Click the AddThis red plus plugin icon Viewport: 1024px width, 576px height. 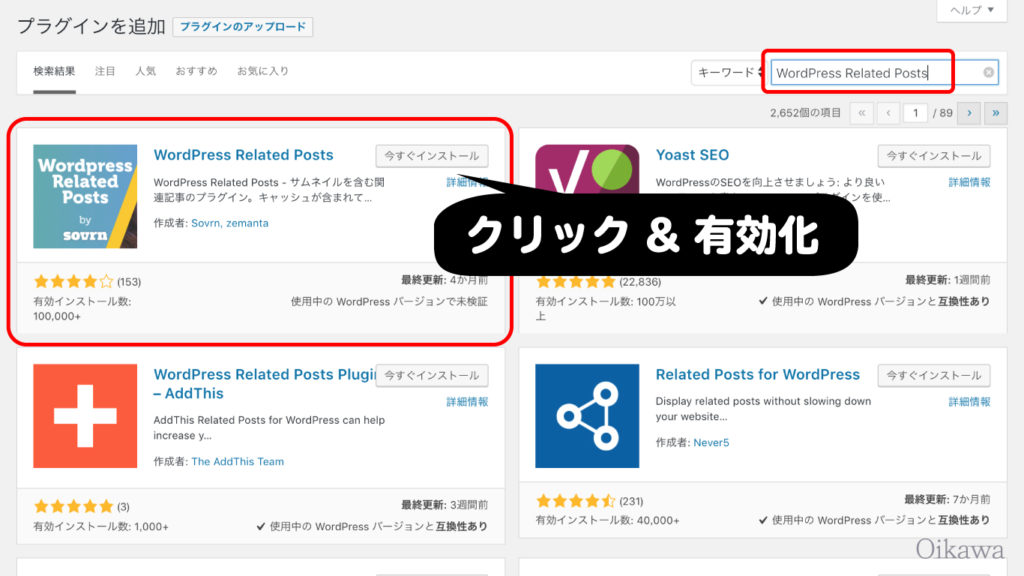coord(85,416)
